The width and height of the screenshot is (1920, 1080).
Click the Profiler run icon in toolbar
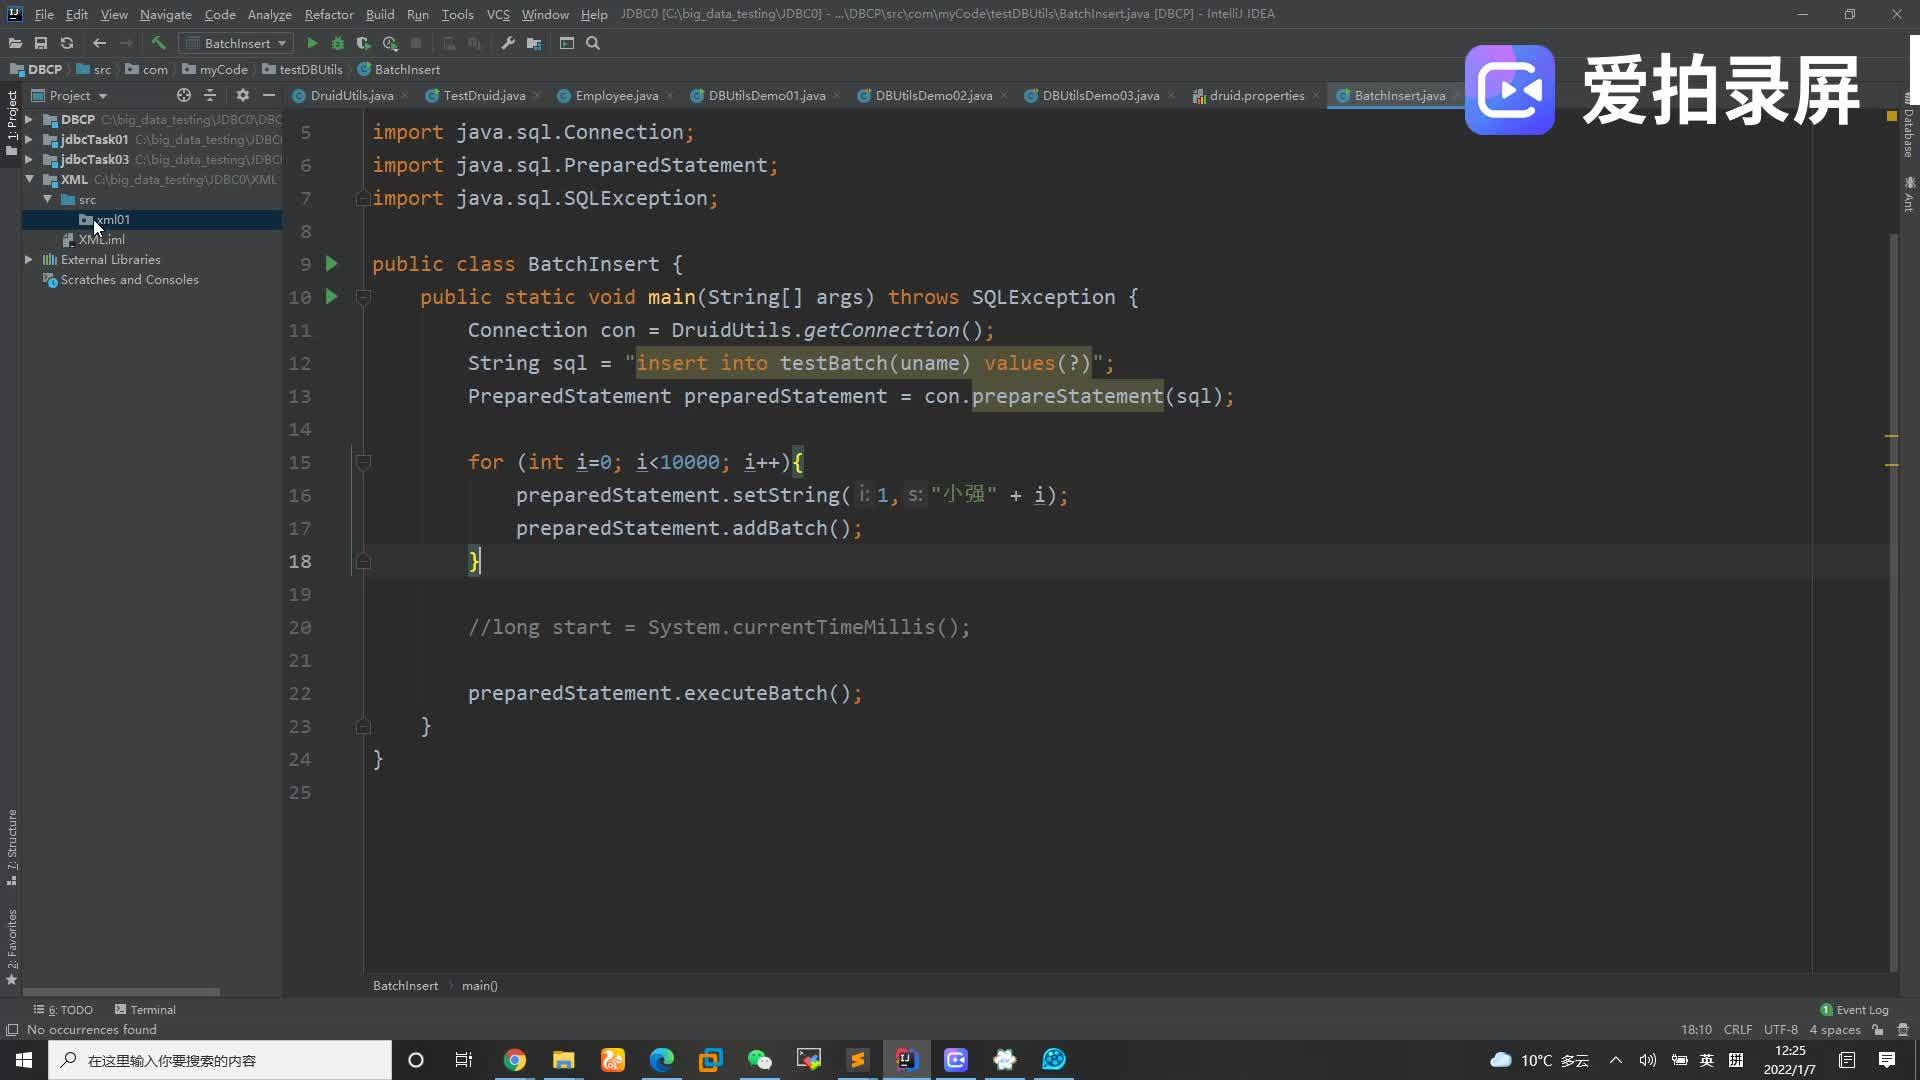(390, 43)
